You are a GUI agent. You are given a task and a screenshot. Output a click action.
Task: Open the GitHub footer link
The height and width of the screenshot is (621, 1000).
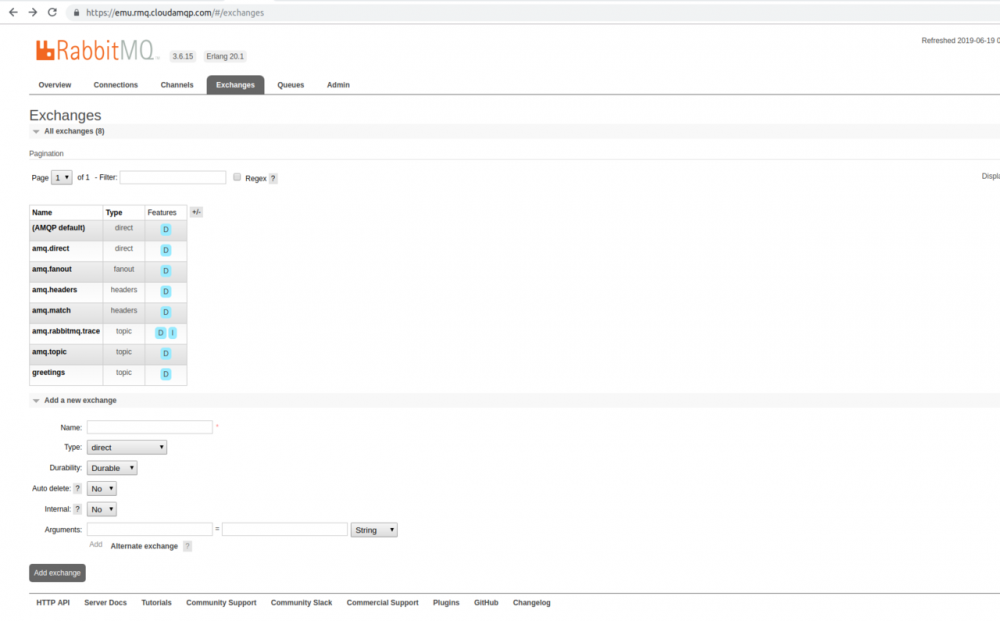(485, 602)
